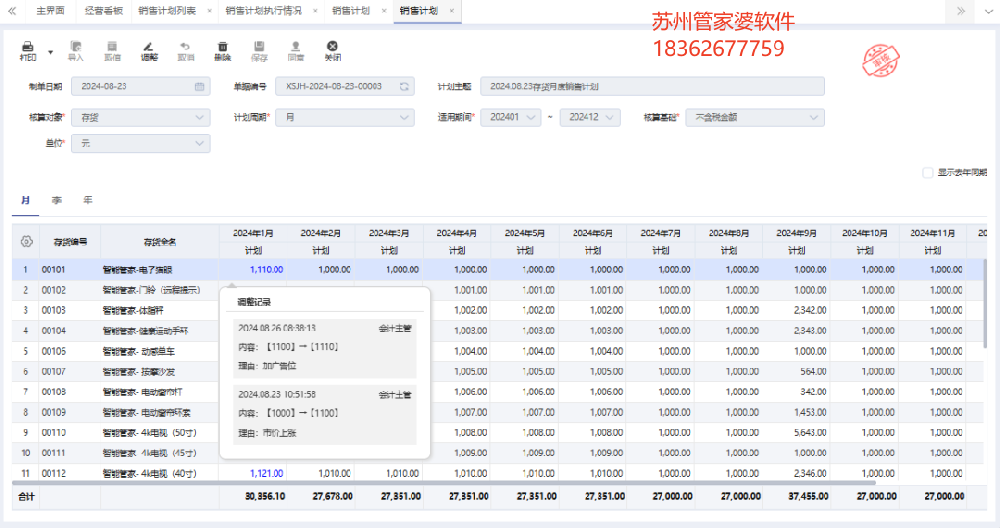The image size is (1000, 528).
Task: Open table column settings gear
Action: pos(26,242)
